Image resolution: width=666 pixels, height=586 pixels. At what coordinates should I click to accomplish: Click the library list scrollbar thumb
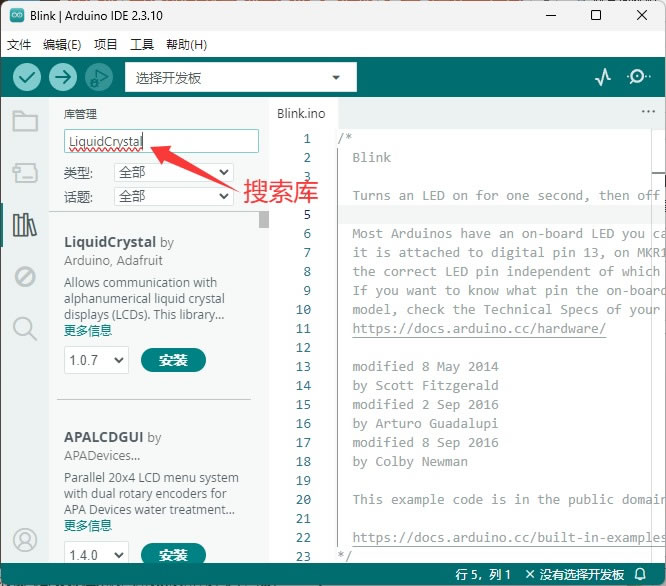point(264,220)
